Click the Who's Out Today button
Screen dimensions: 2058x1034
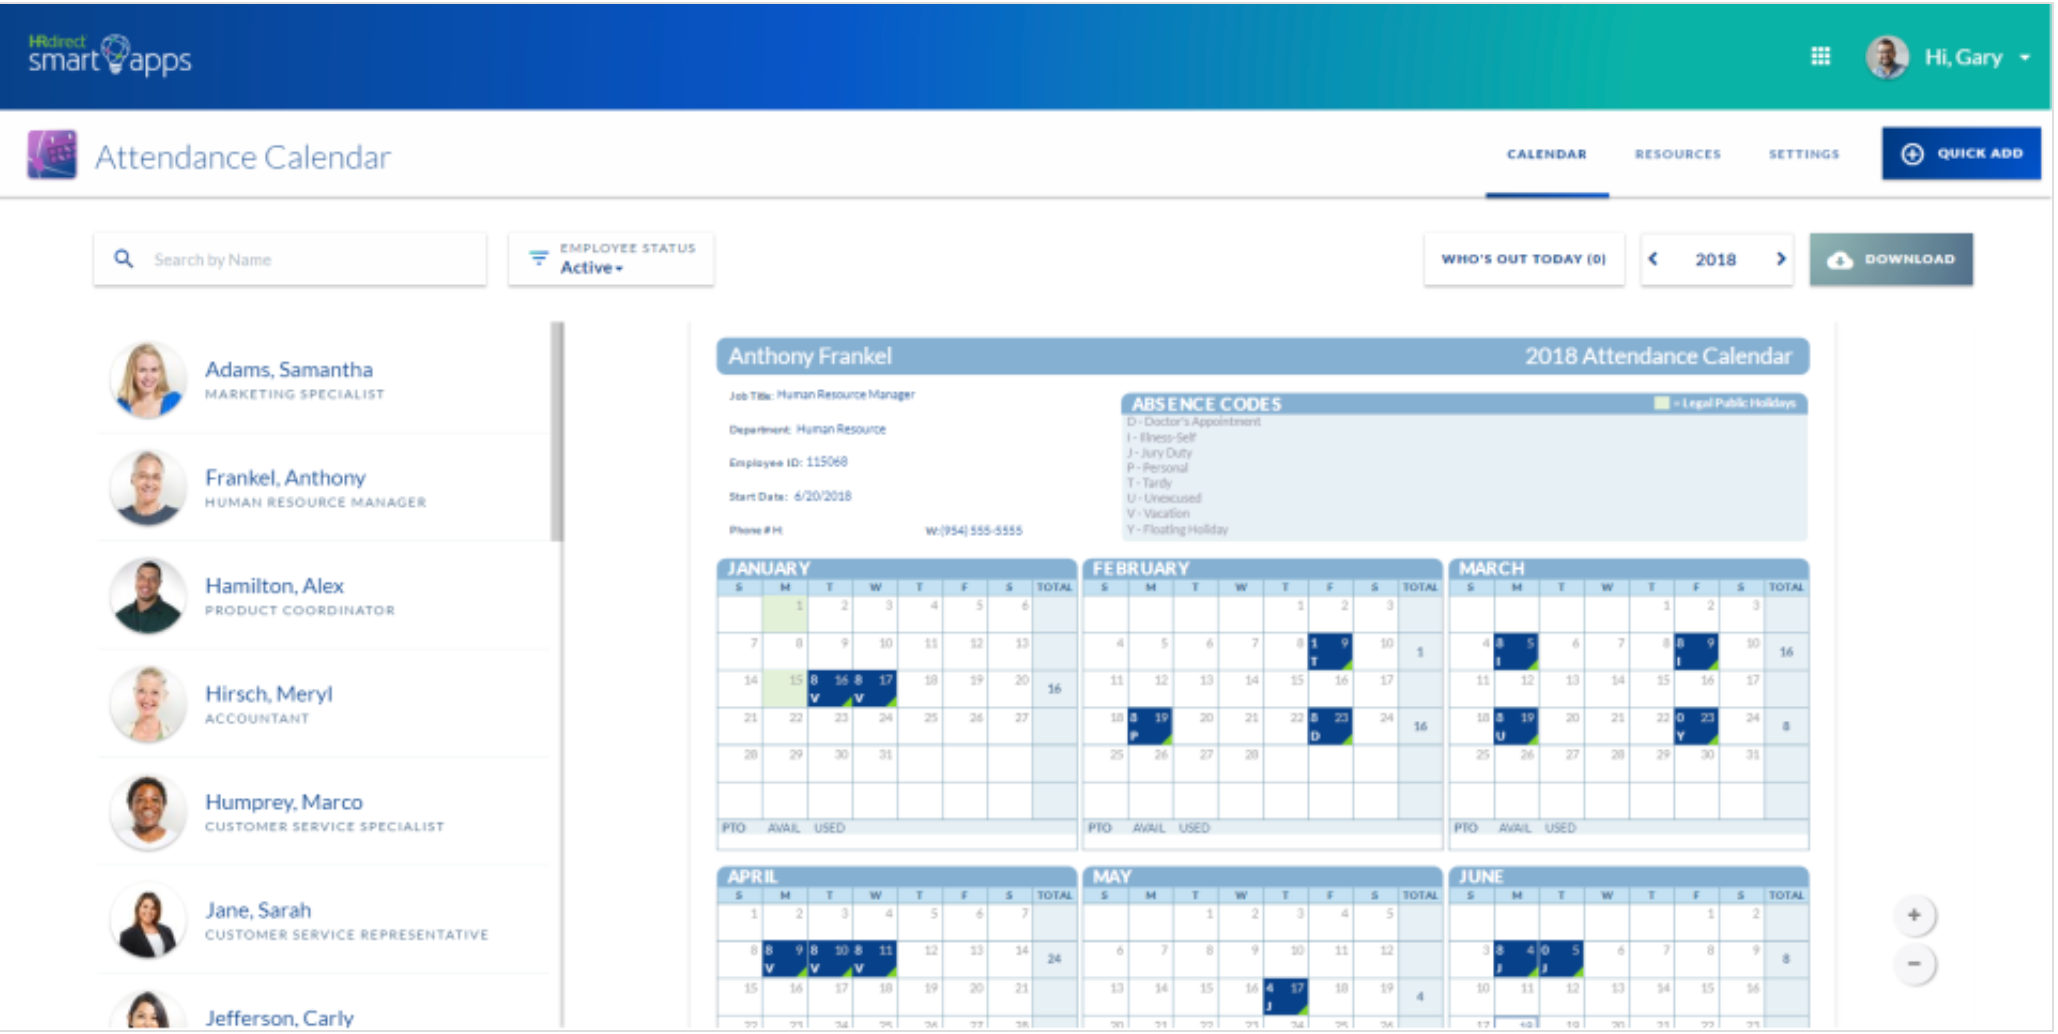pyautogui.click(x=1523, y=258)
